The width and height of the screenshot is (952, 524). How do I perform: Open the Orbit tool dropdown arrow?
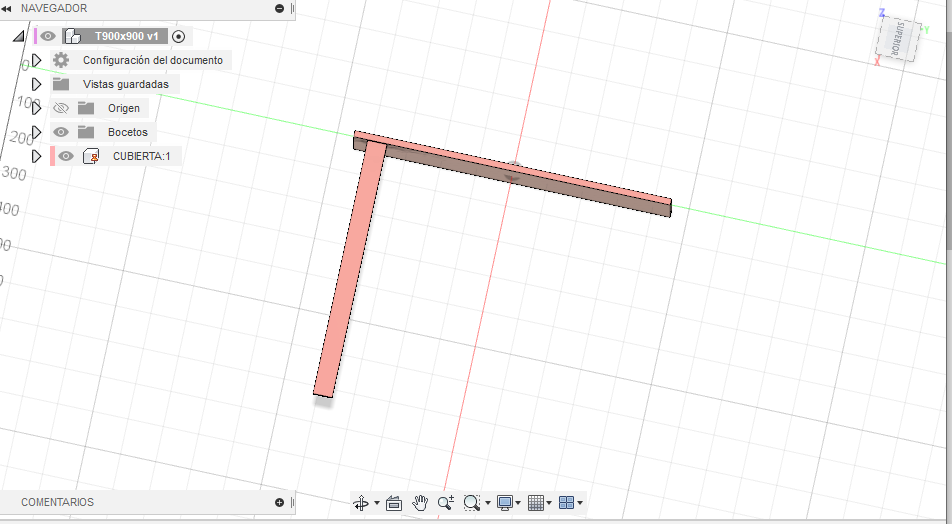click(377, 503)
